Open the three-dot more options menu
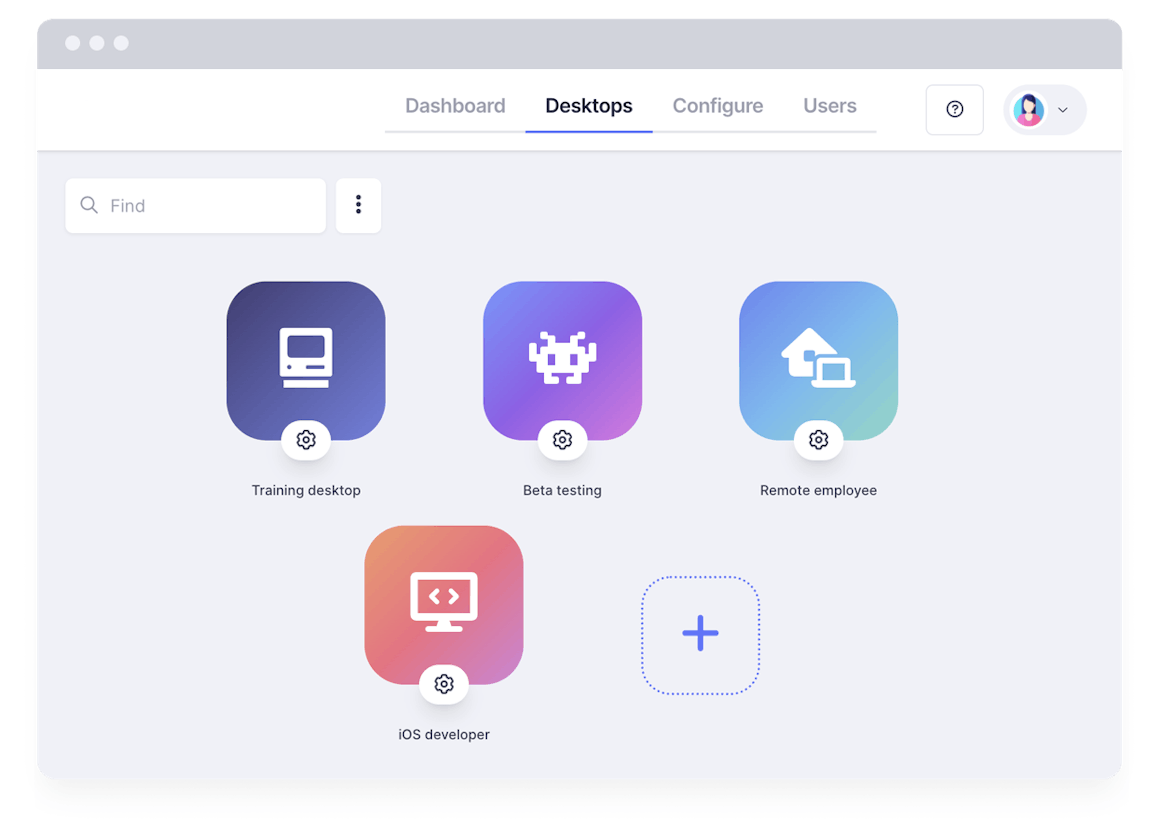The image size is (1160, 835). pyautogui.click(x=358, y=205)
